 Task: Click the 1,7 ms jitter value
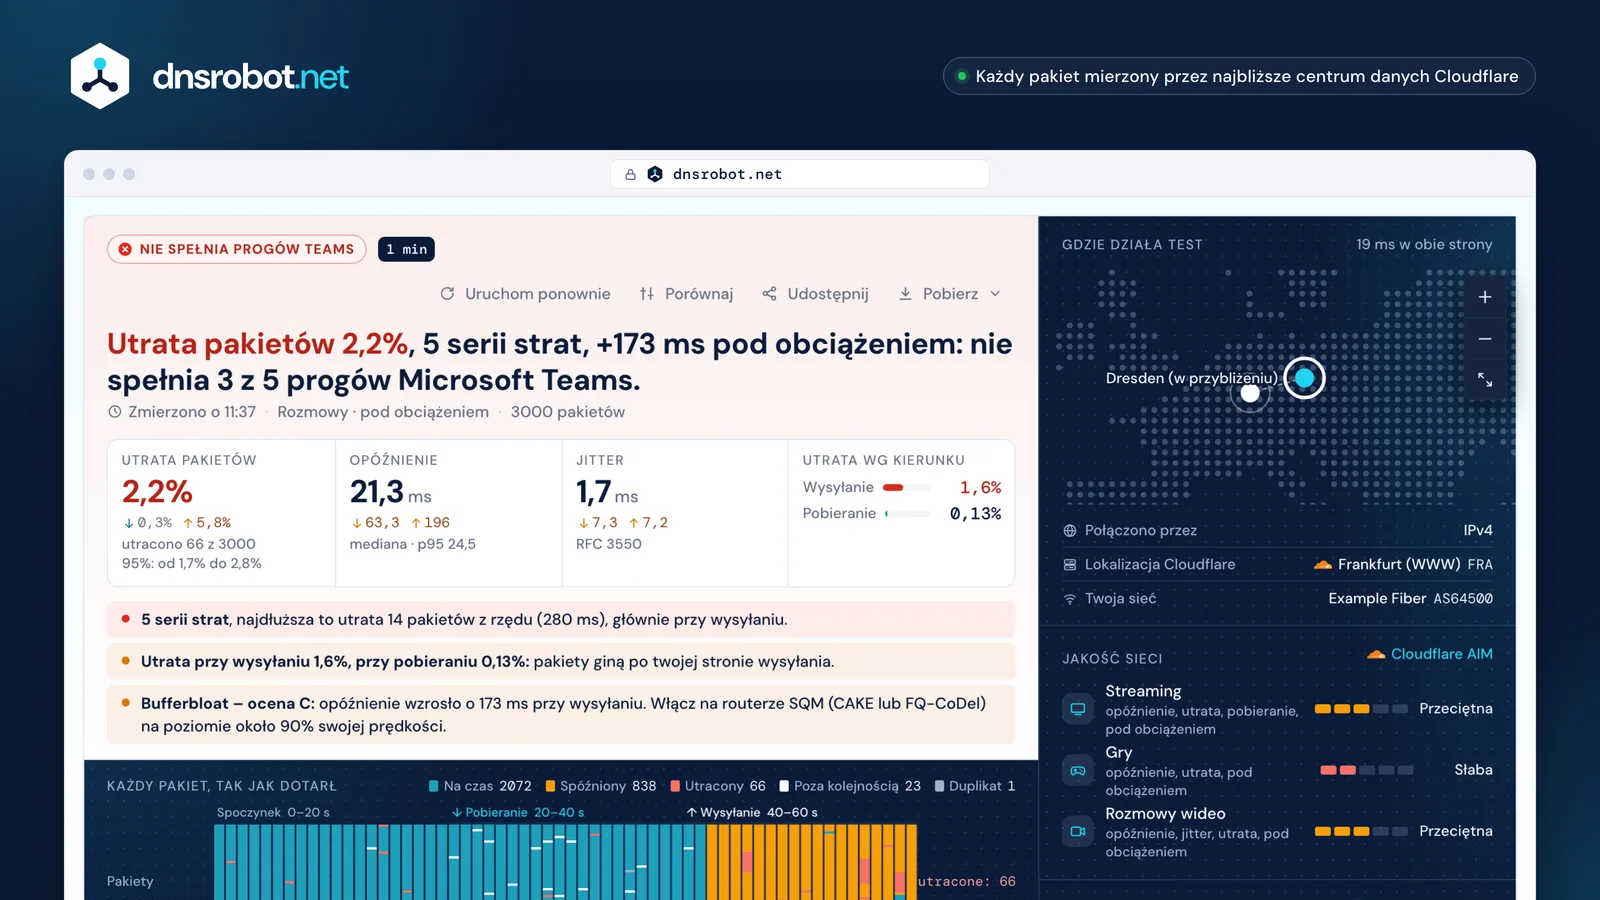click(x=606, y=492)
